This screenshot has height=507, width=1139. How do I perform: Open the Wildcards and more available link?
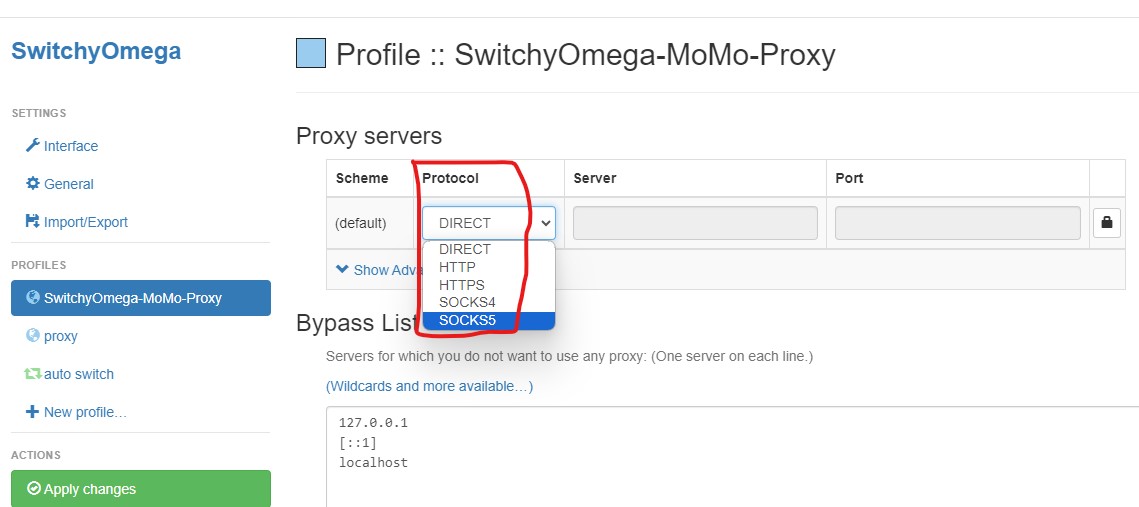point(429,386)
